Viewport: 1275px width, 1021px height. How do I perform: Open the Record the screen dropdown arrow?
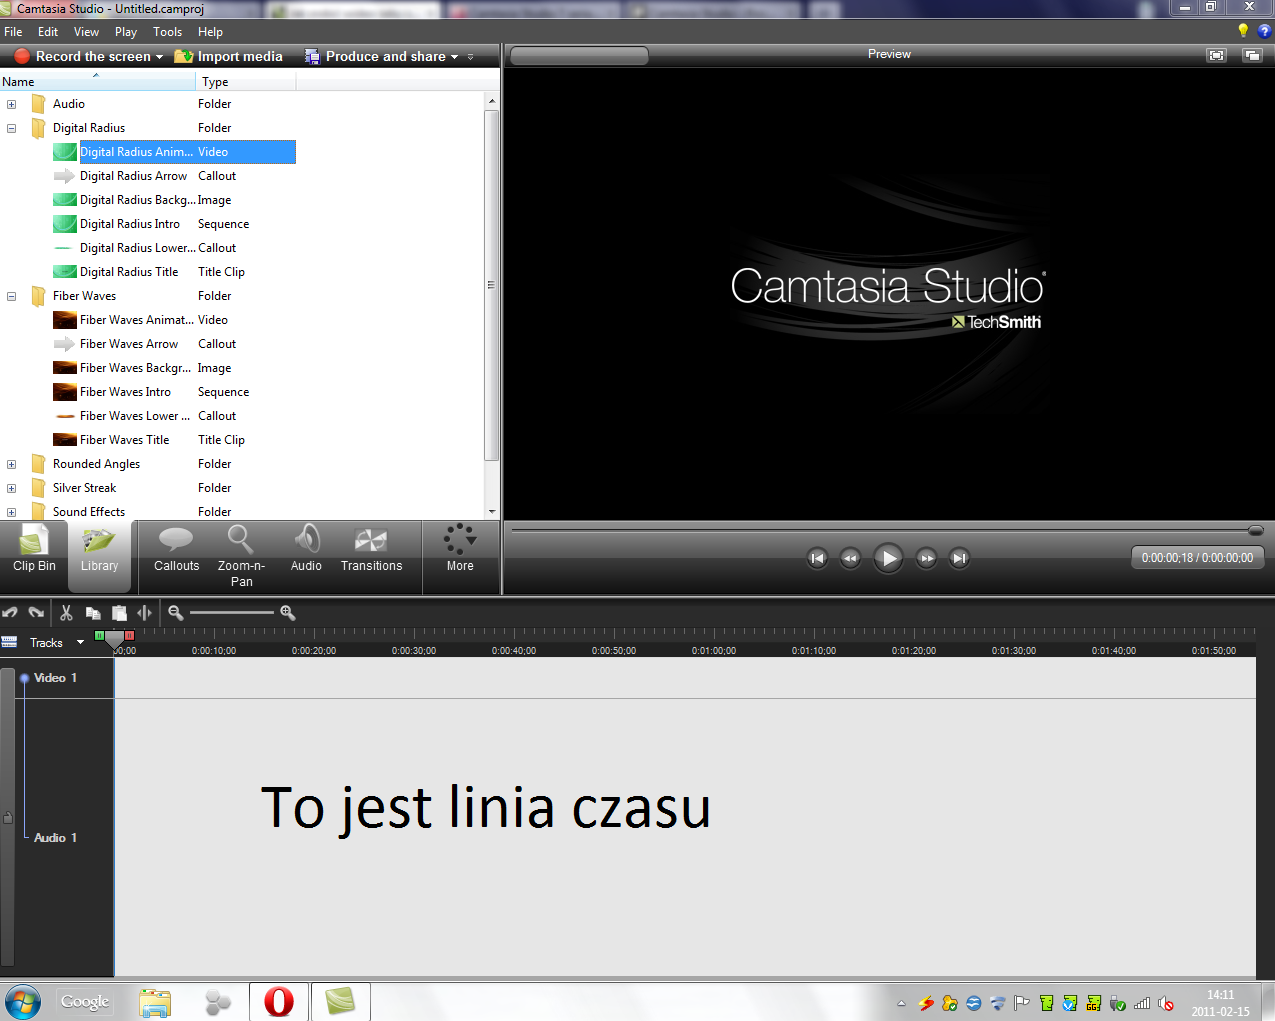(159, 57)
